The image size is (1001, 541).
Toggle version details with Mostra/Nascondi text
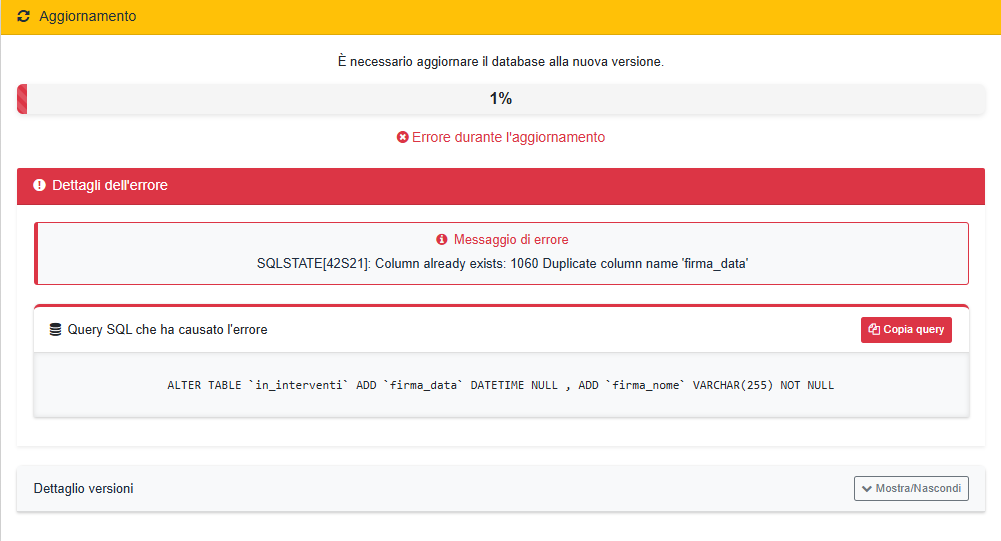(918, 489)
